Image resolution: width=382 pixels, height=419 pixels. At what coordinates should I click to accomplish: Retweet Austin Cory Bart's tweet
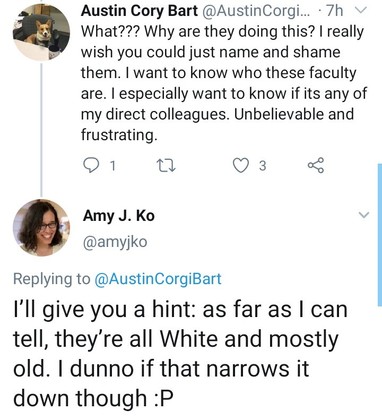[167, 165]
